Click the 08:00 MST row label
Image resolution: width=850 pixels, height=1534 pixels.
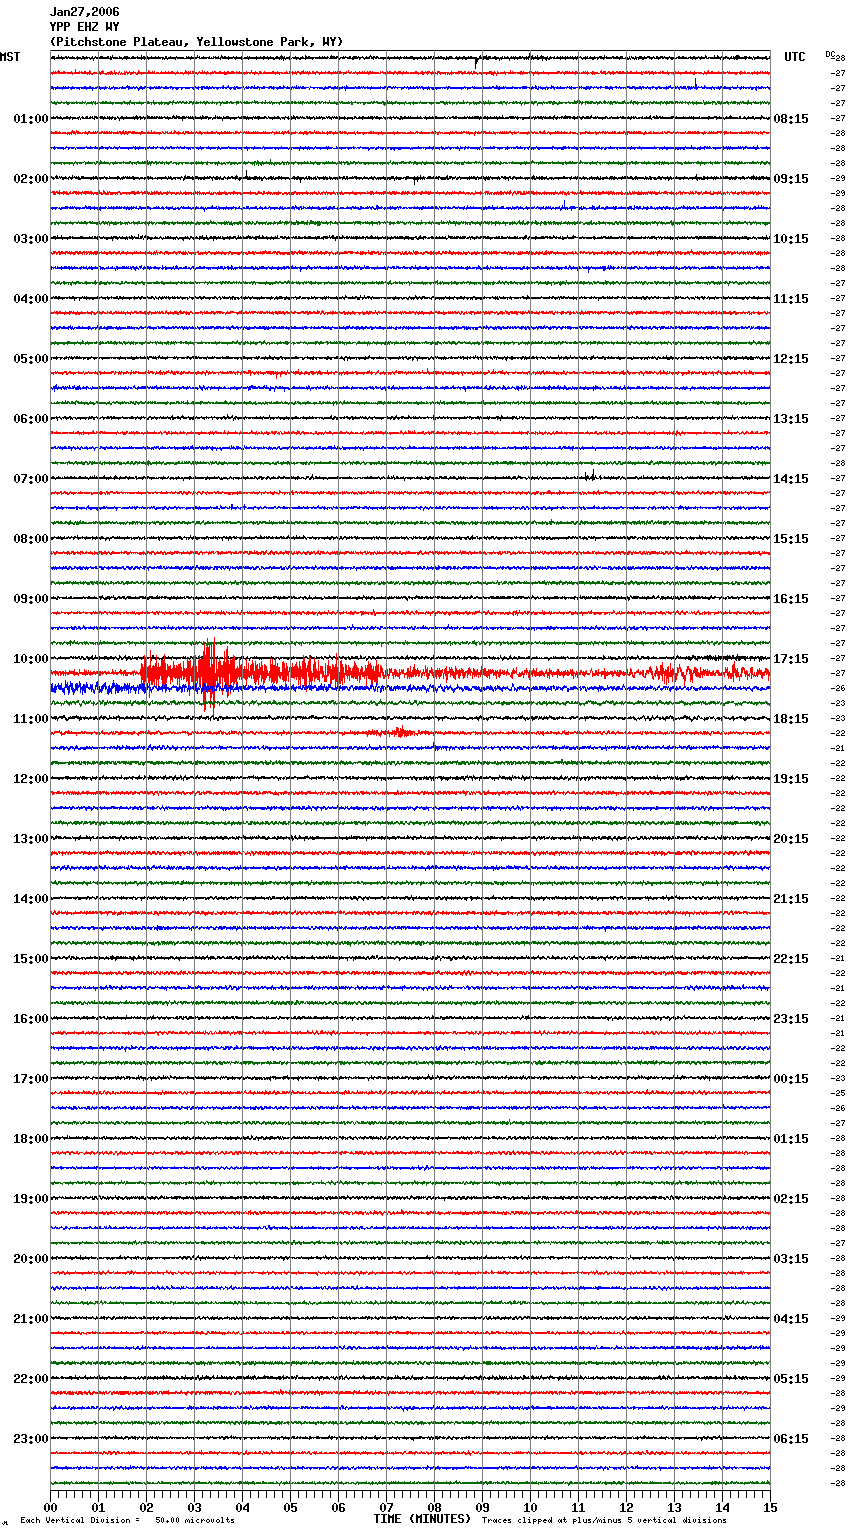pos(30,539)
